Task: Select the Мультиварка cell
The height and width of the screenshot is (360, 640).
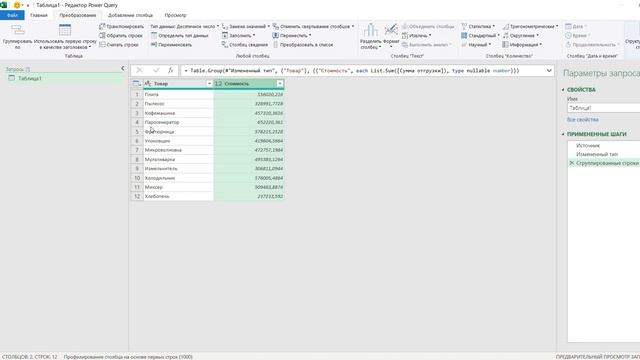Action: 178,159
